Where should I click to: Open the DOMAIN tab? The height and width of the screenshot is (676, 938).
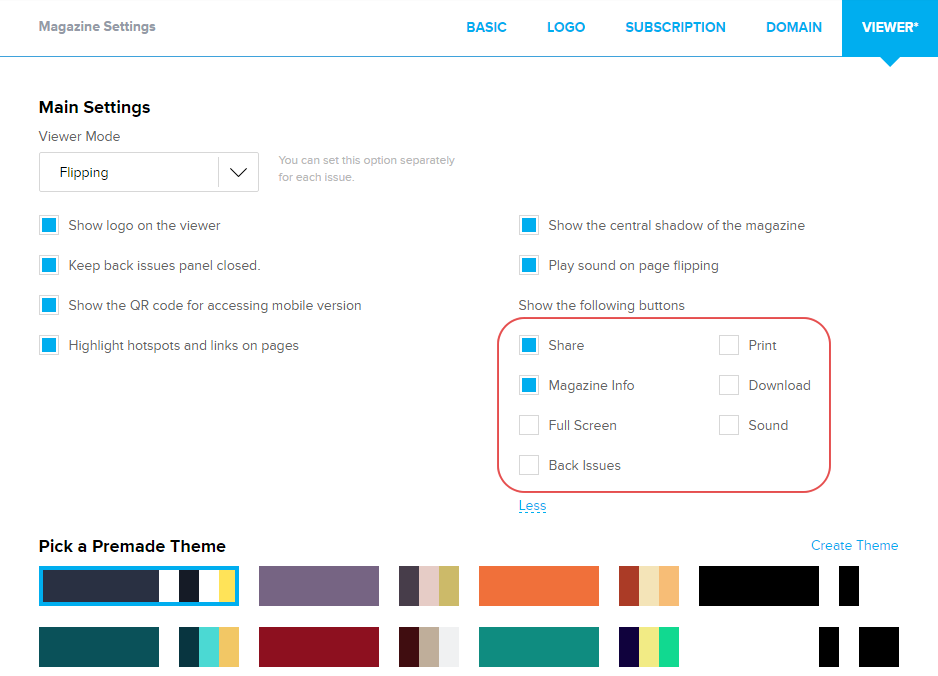click(x=794, y=27)
